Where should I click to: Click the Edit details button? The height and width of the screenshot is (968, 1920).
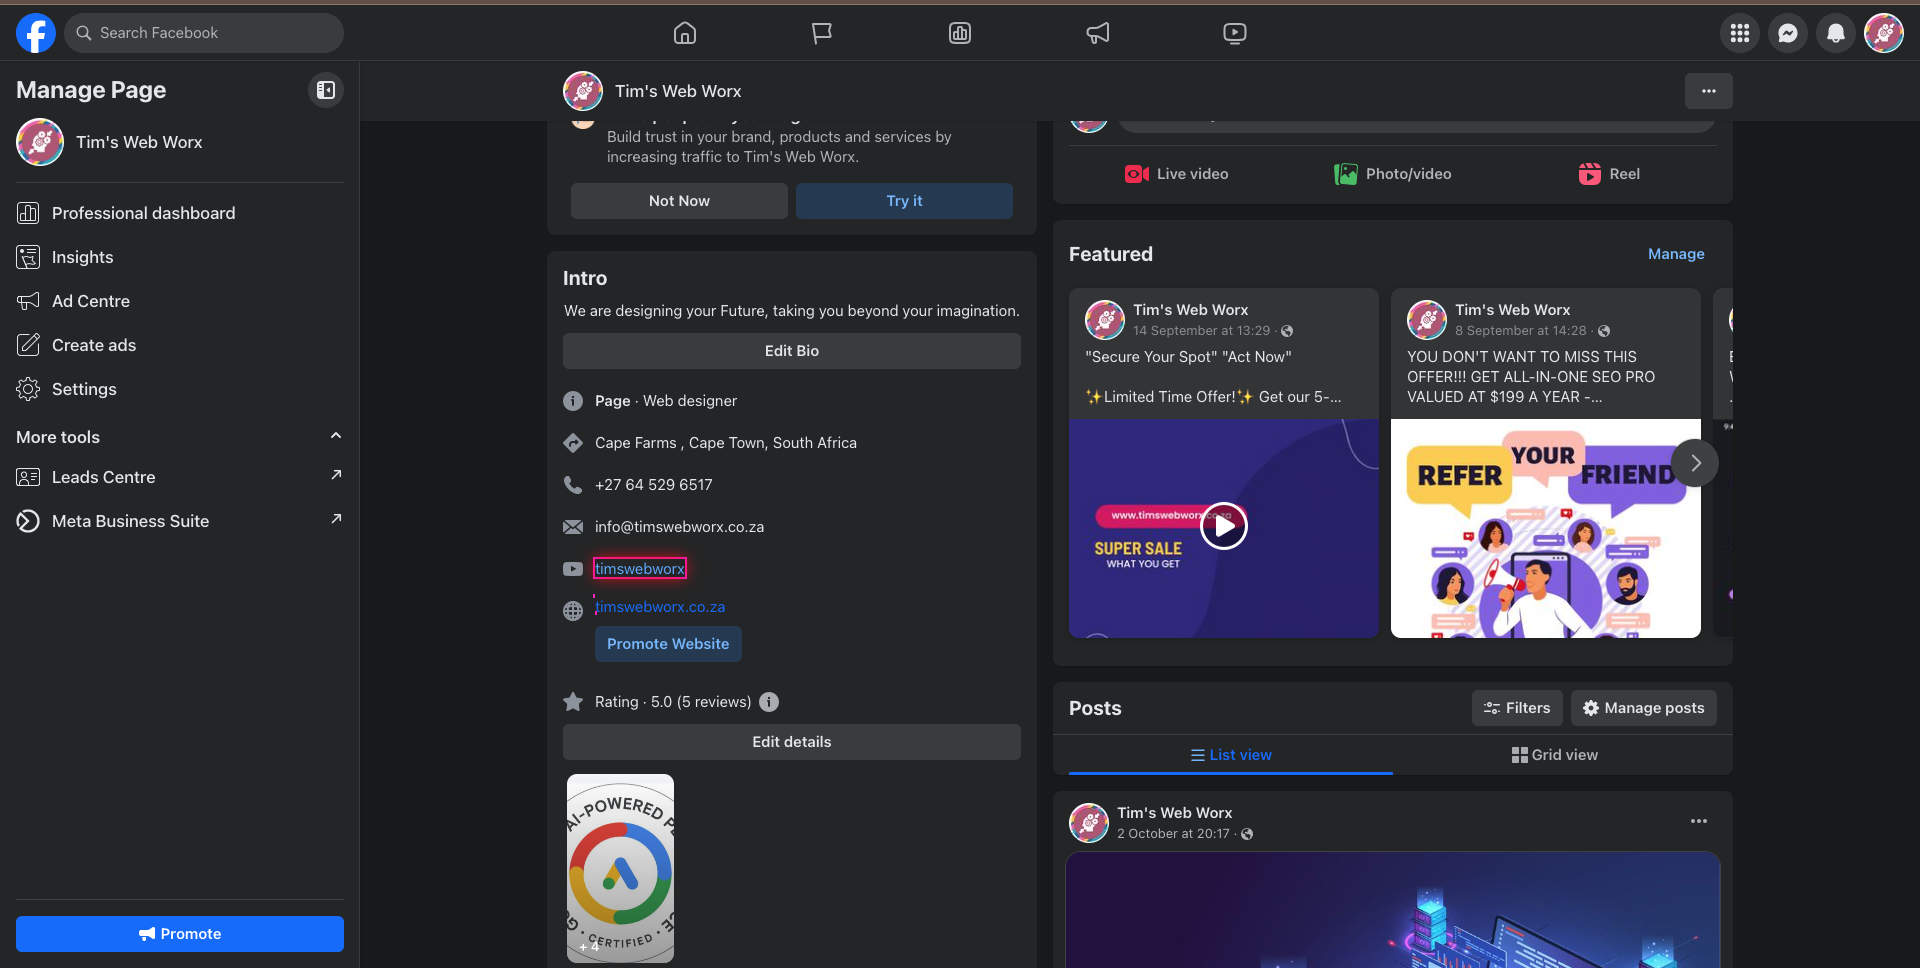point(792,742)
